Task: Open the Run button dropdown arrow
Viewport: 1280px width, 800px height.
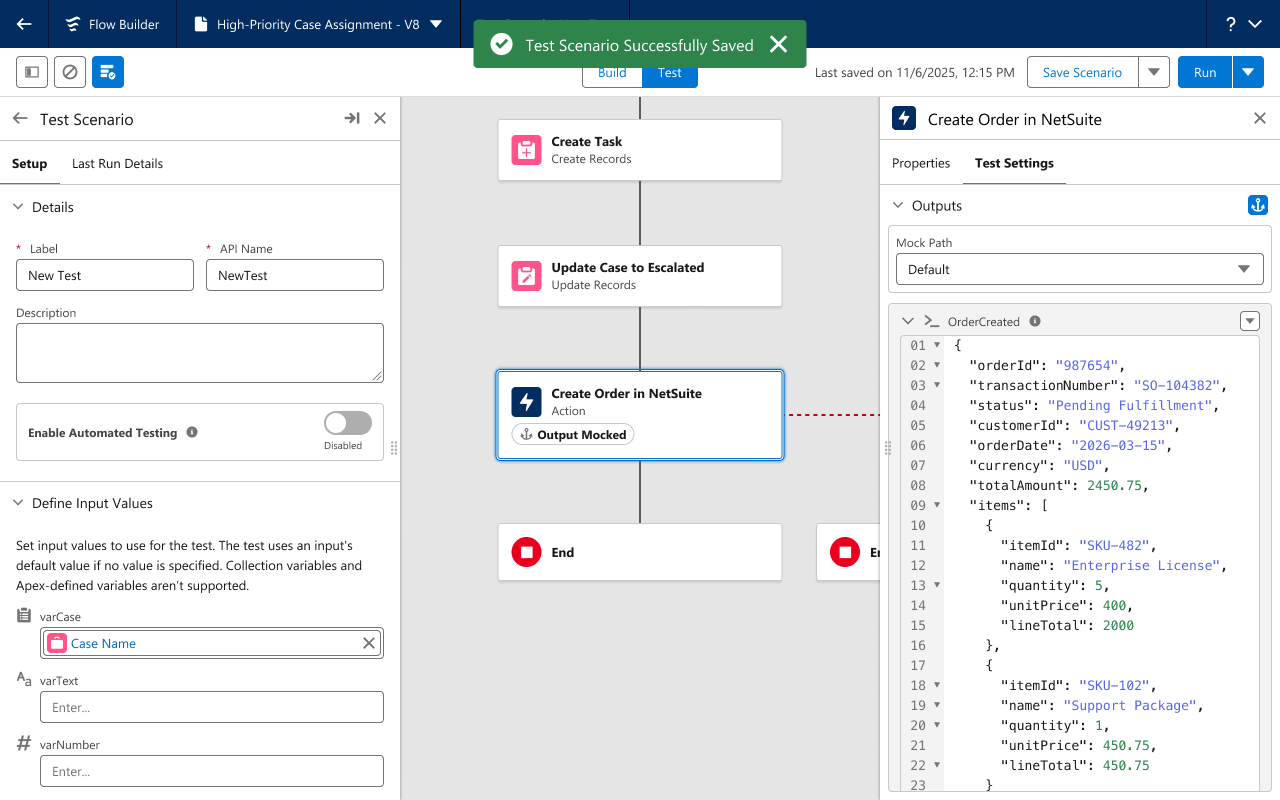Action: [1248, 72]
